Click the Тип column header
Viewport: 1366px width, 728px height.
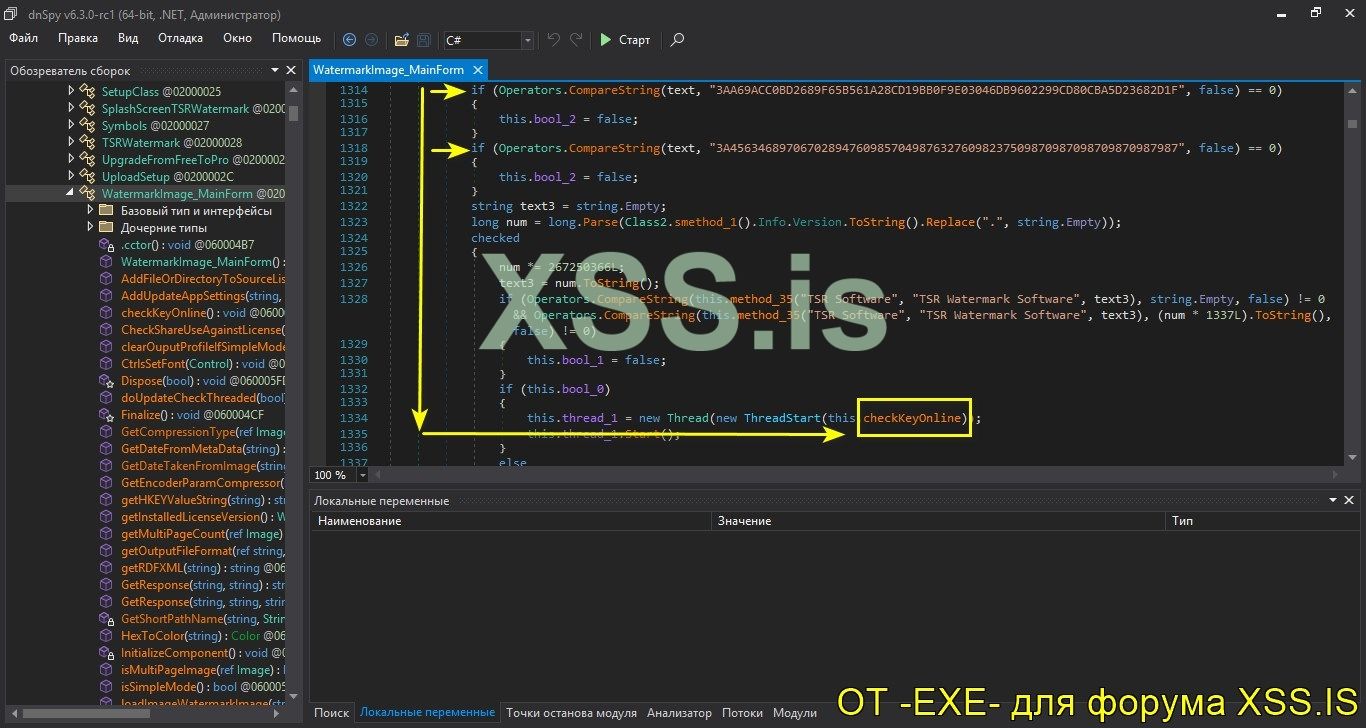click(x=1261, y=521)
